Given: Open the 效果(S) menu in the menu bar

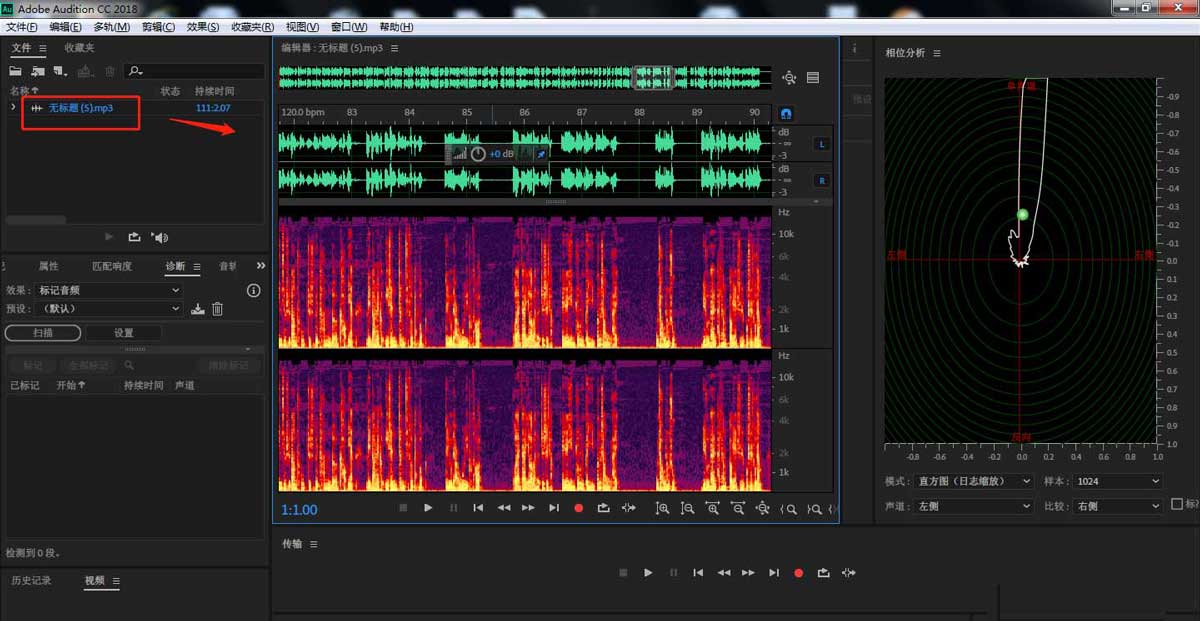Looking at the screenshot, I should [x=203, y=27].
